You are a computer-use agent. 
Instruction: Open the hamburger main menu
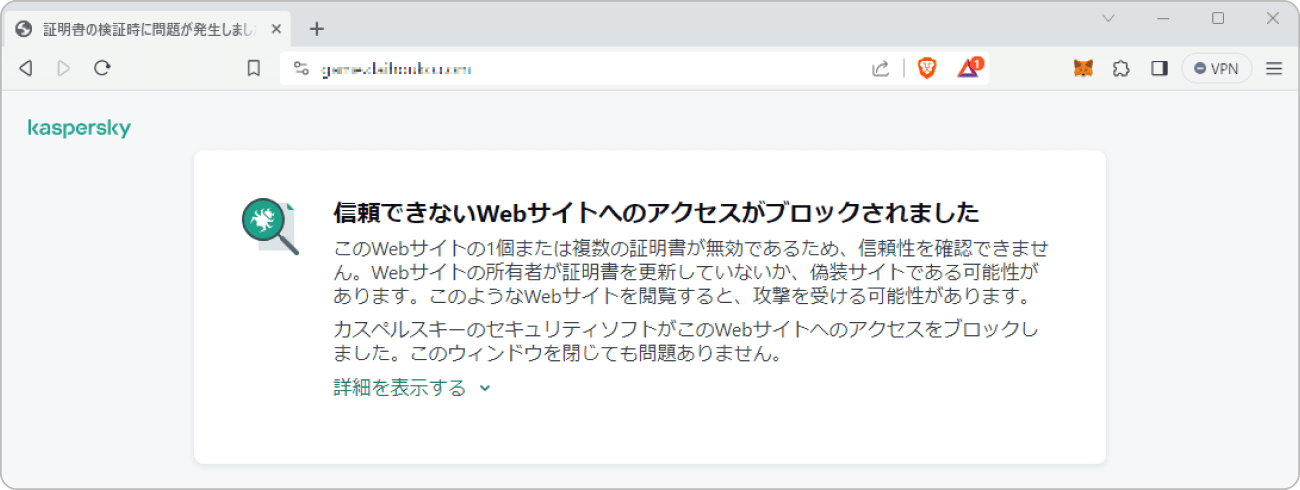click(1274, 69)
